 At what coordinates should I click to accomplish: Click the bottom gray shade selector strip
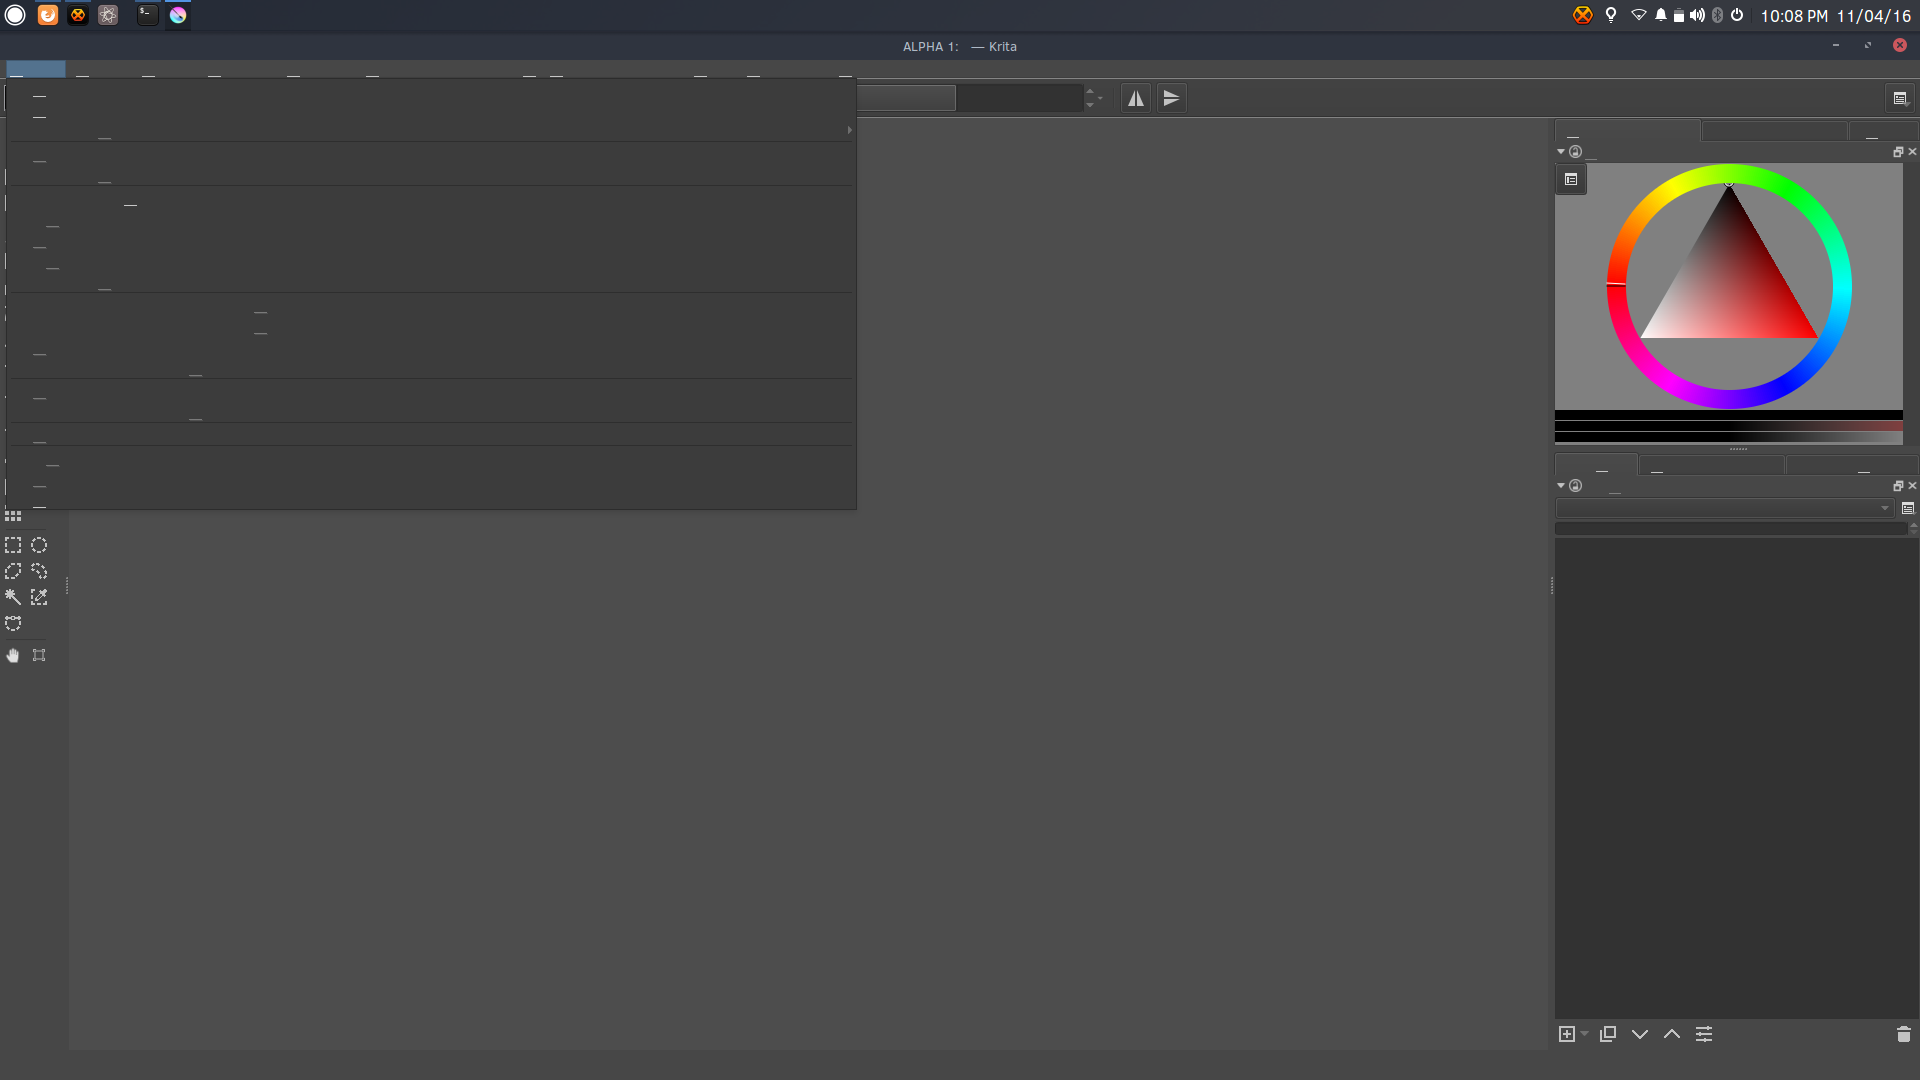point(1729,437)
